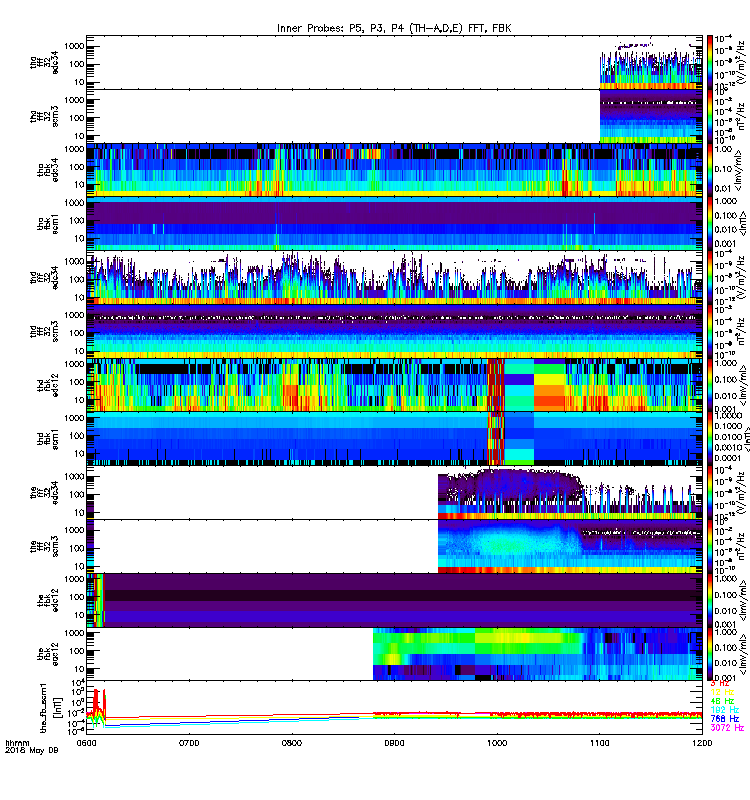Pick the yellow "12 Hz" legend entry

[722, 692]
